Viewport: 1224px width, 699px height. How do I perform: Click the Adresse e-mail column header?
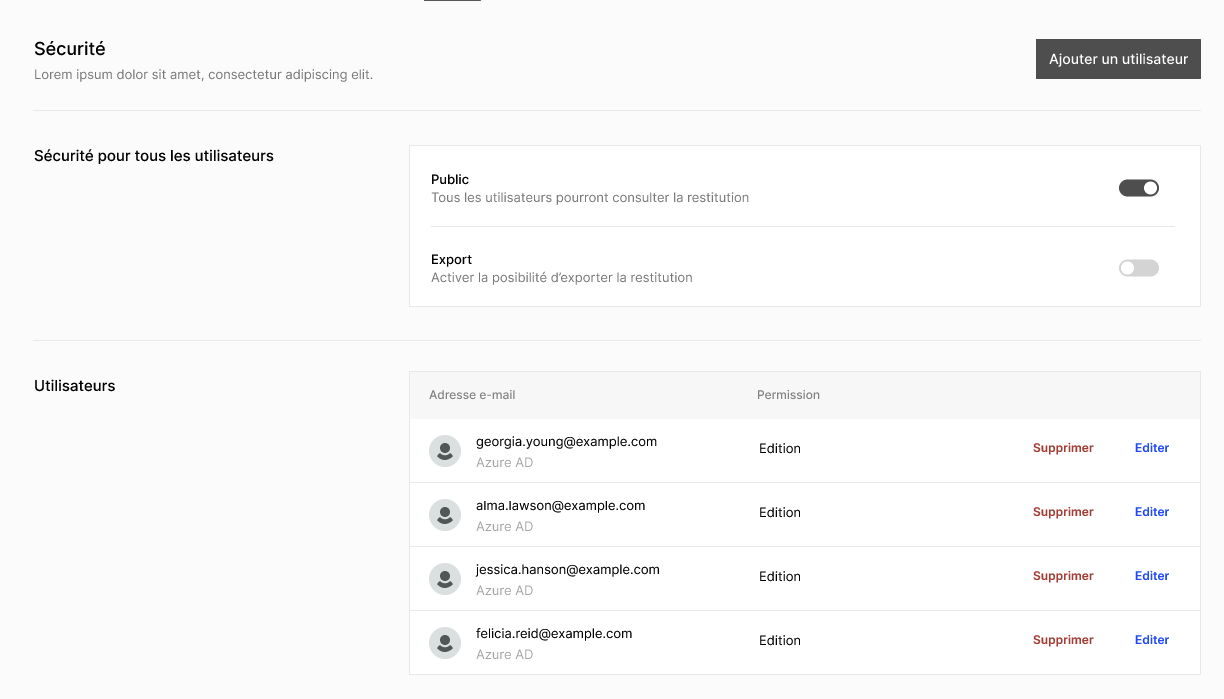[x=472, y=395]
